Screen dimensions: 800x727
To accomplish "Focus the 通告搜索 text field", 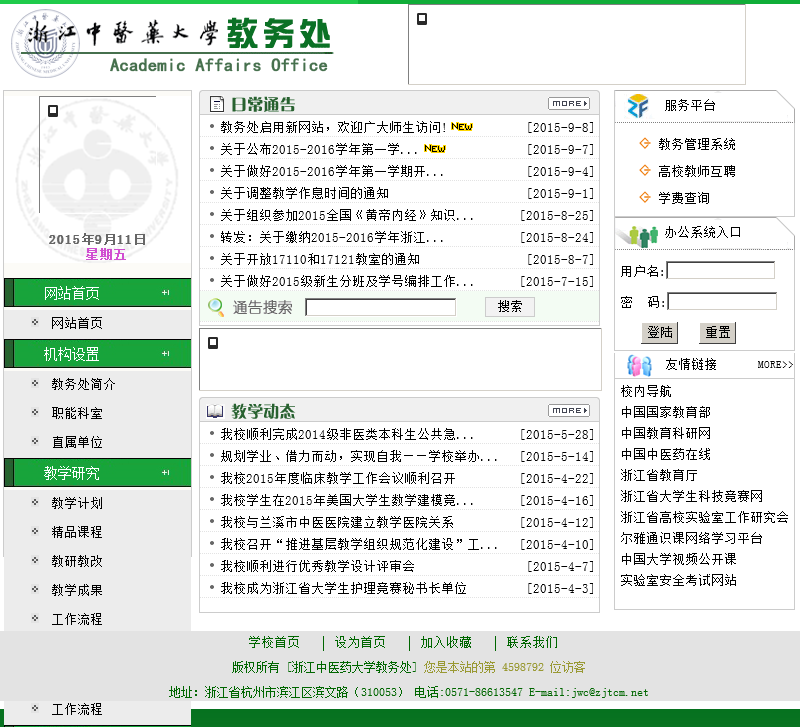I will [x=381, y=307].
